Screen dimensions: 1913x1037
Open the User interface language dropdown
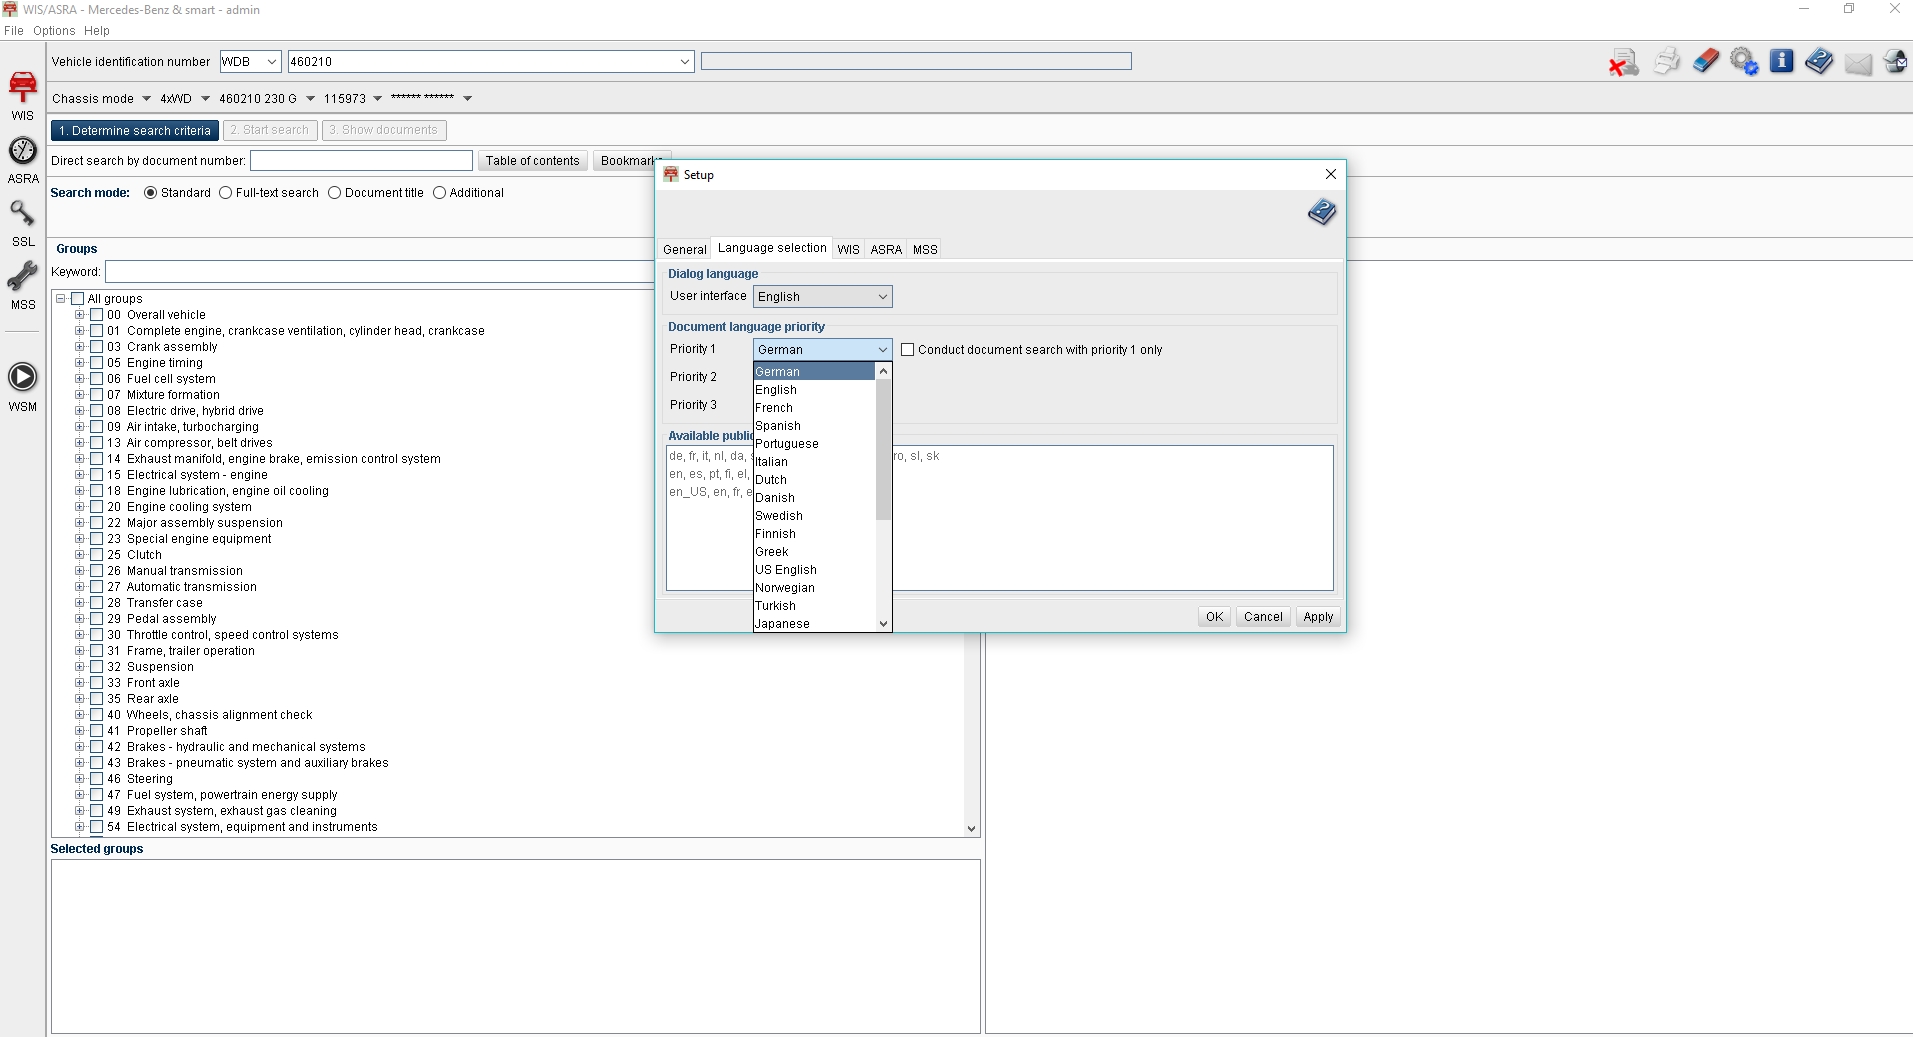tap(822, 297)
